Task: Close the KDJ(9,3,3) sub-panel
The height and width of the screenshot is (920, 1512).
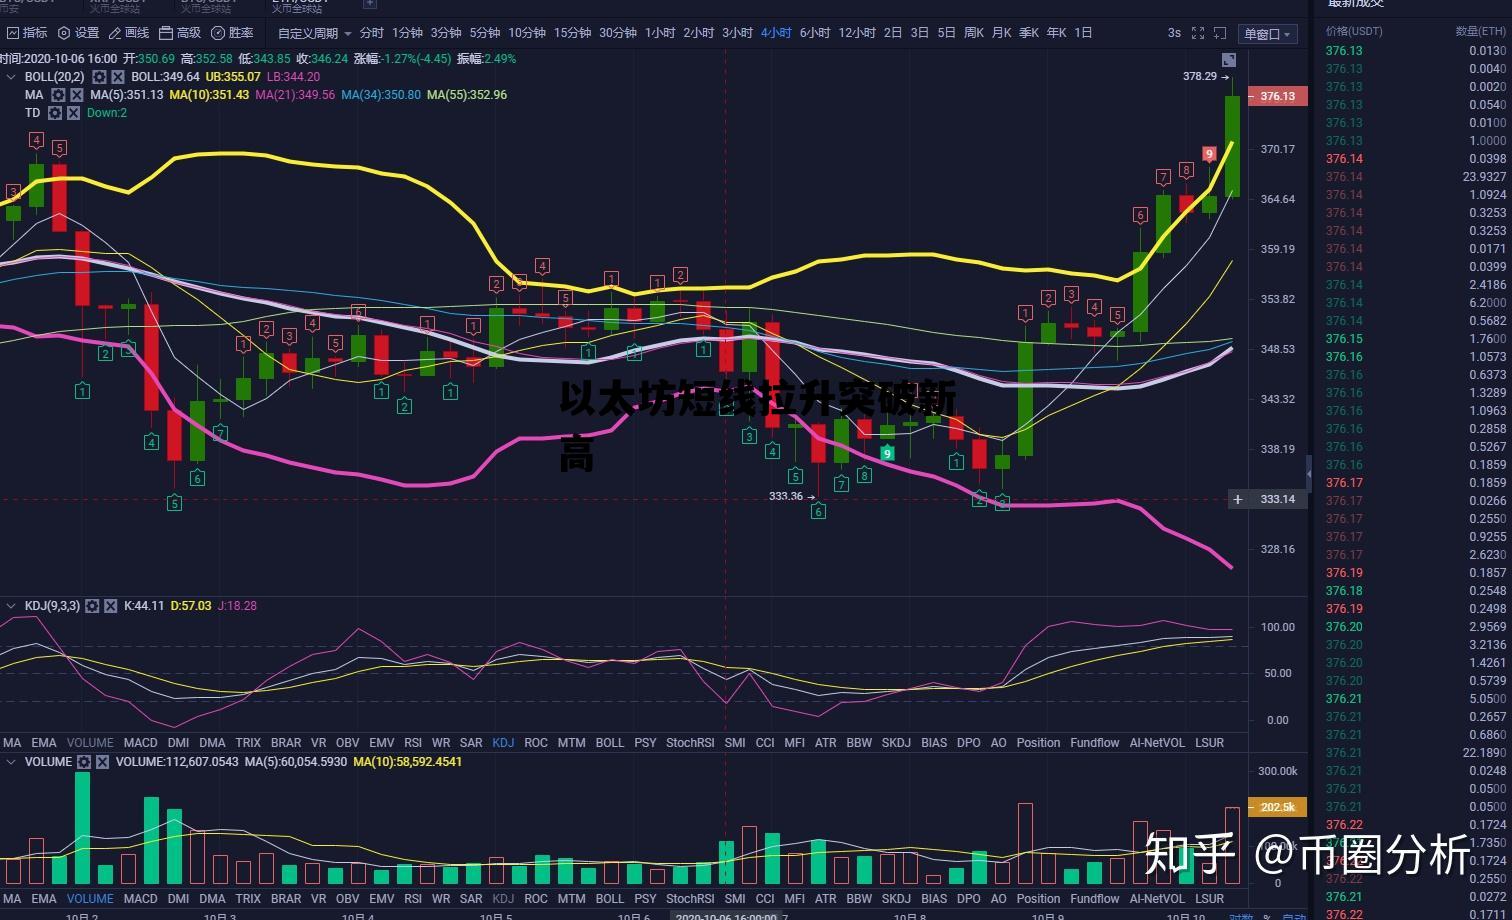Action: click(x=111, y=606)
